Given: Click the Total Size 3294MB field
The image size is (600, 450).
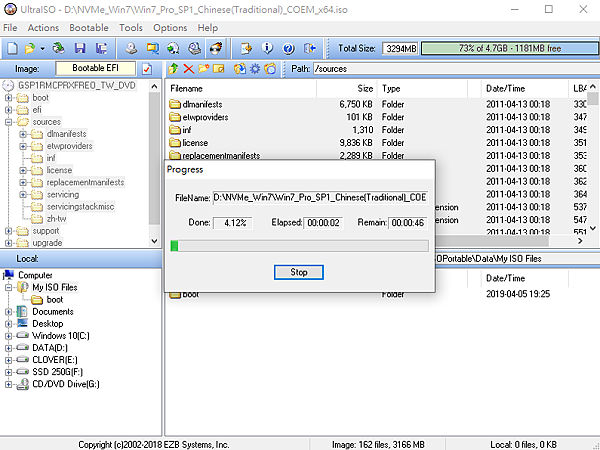Looking at the screenshot, I should click(400, 49).
